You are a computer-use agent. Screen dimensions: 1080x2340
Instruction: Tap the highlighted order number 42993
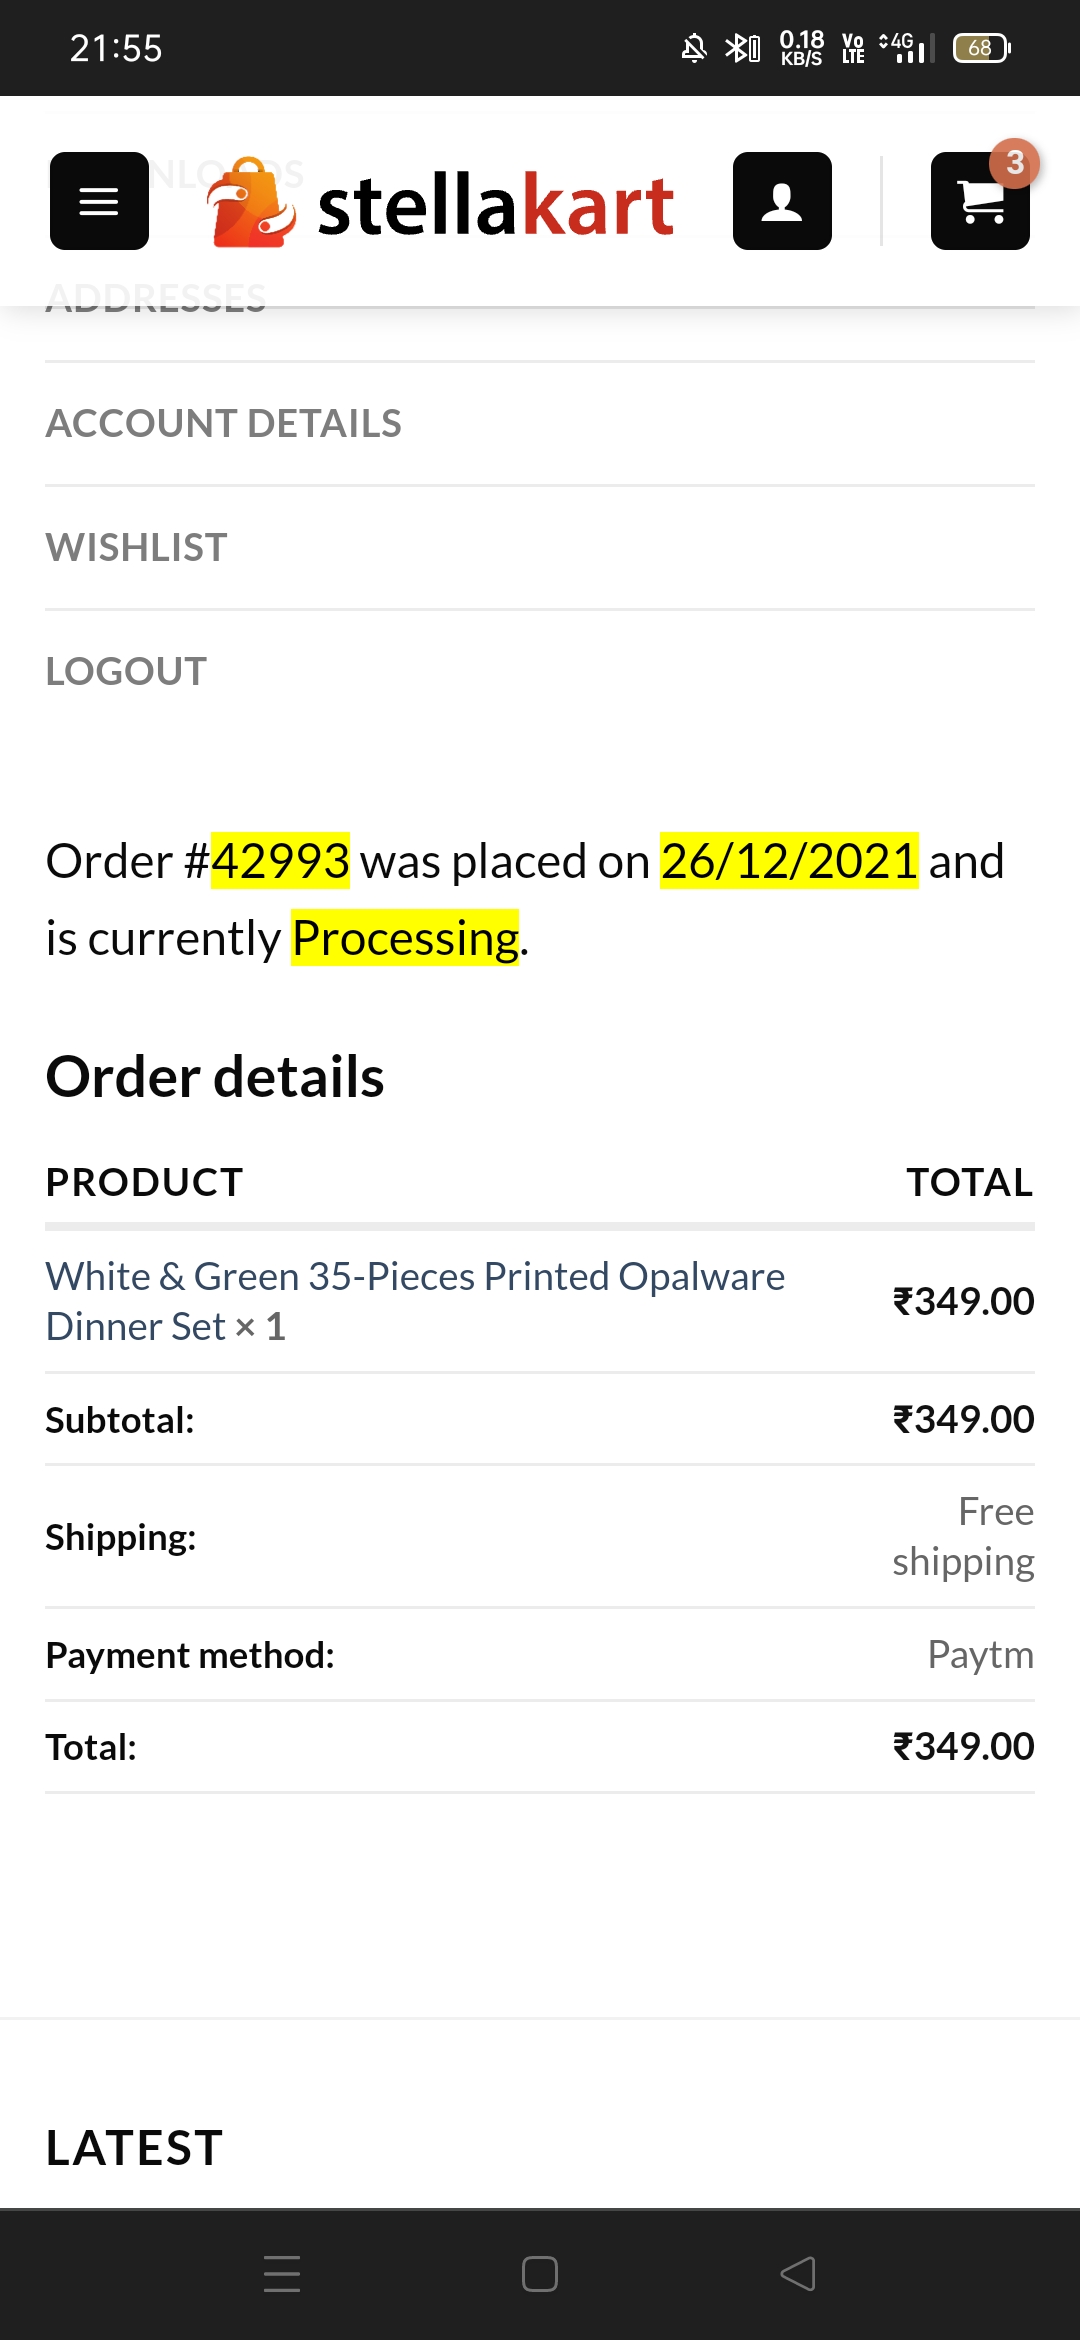click(x=280, y=861)
